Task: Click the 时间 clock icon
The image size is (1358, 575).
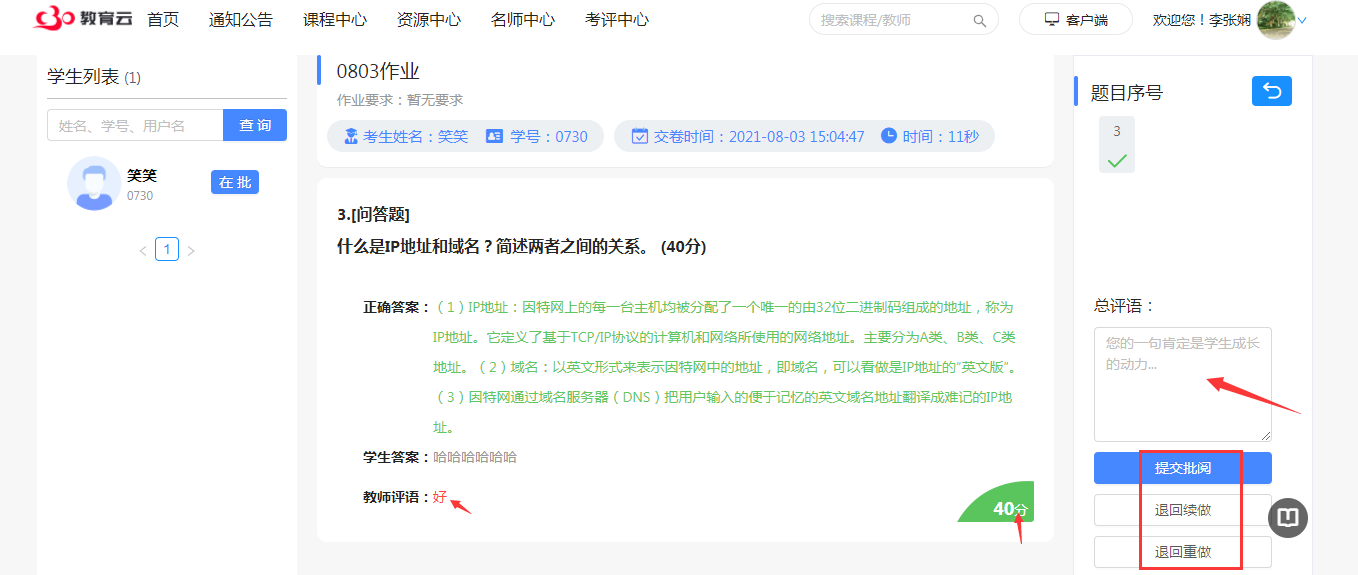Action: 889,135
